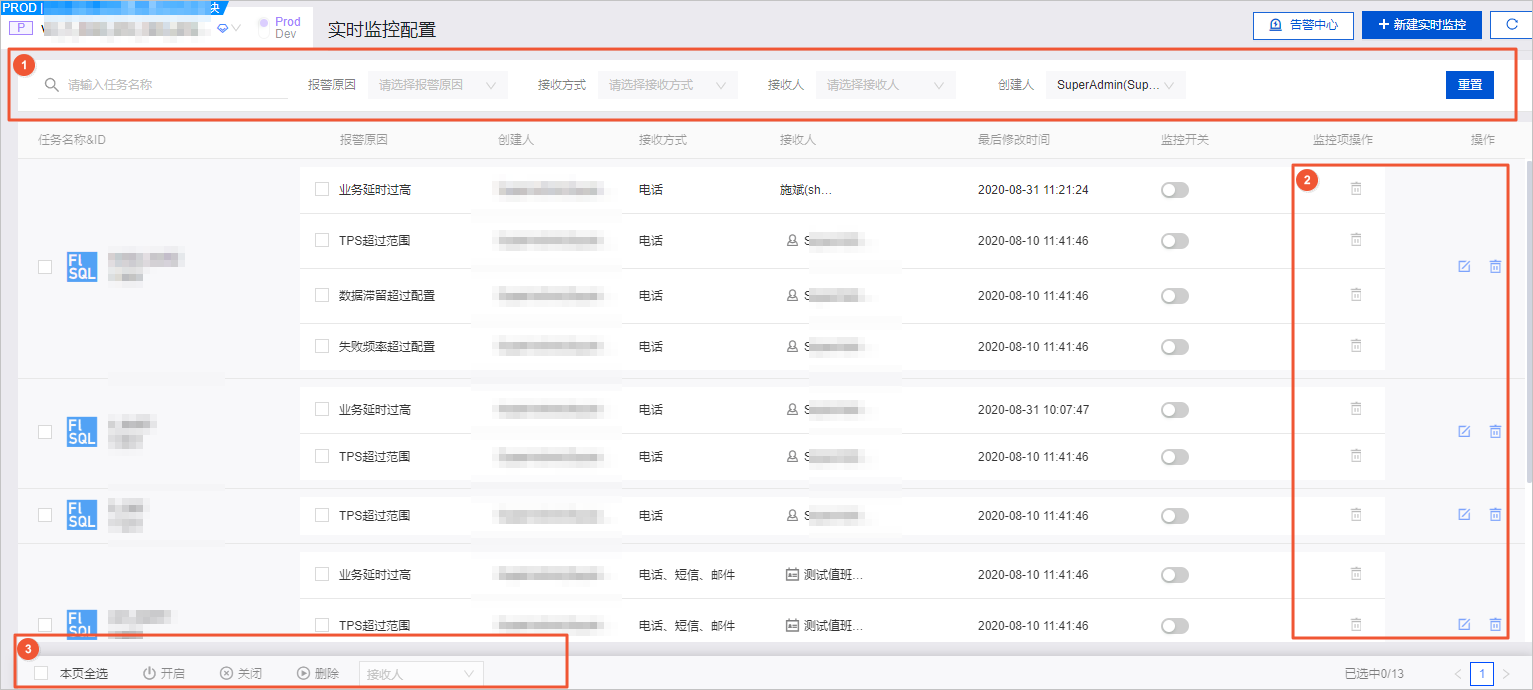
Task: Delete the 失败频率超过配置 monitor item via trash icon
Action: pos(1356,346)
